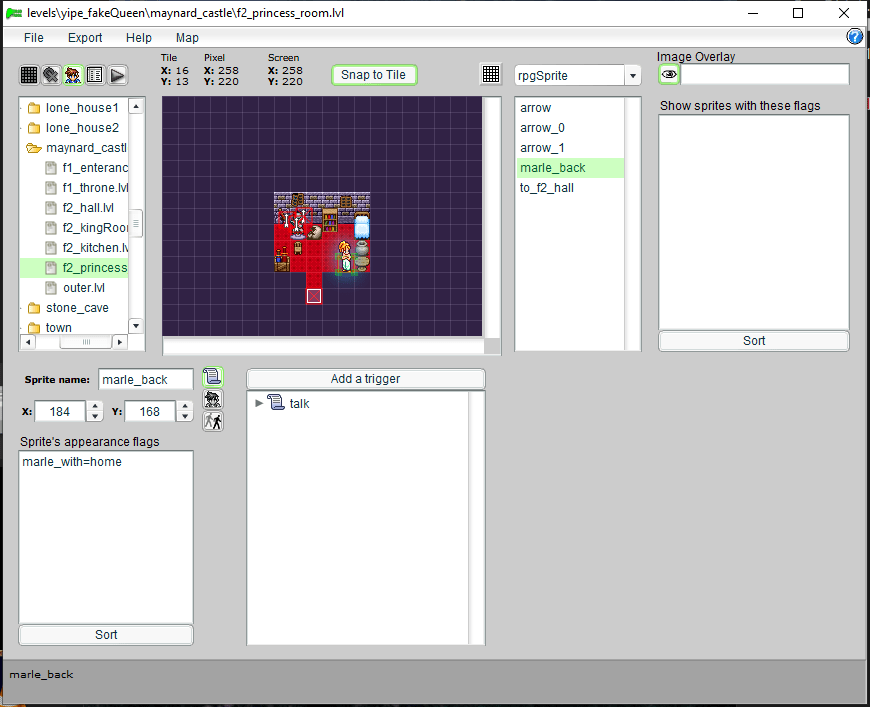Click the blue help icon at top right

(855, 37)
